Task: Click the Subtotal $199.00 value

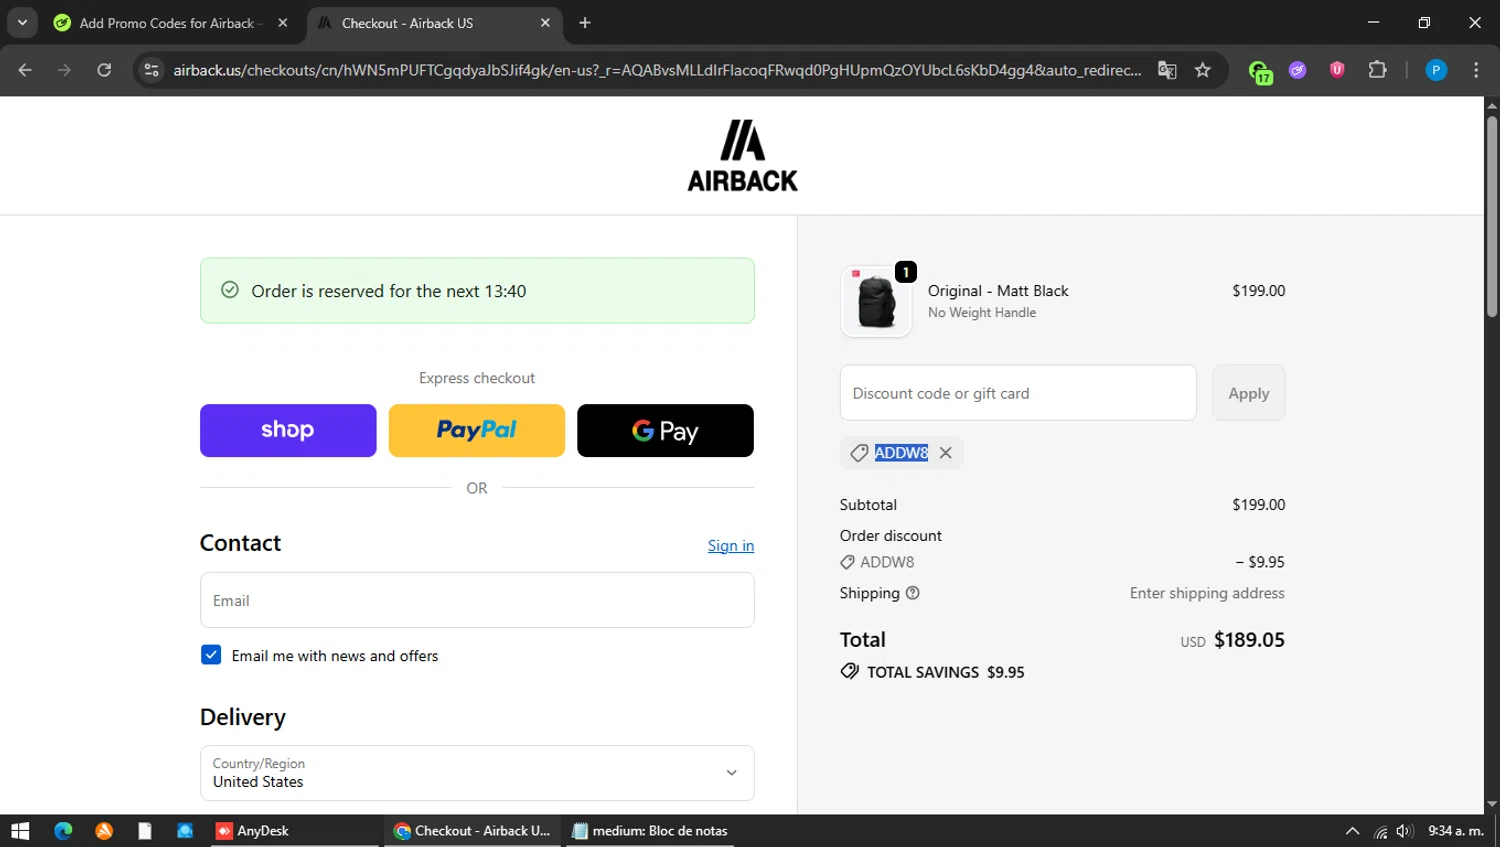Action: pyautogui.click(x=1258, y=505)
